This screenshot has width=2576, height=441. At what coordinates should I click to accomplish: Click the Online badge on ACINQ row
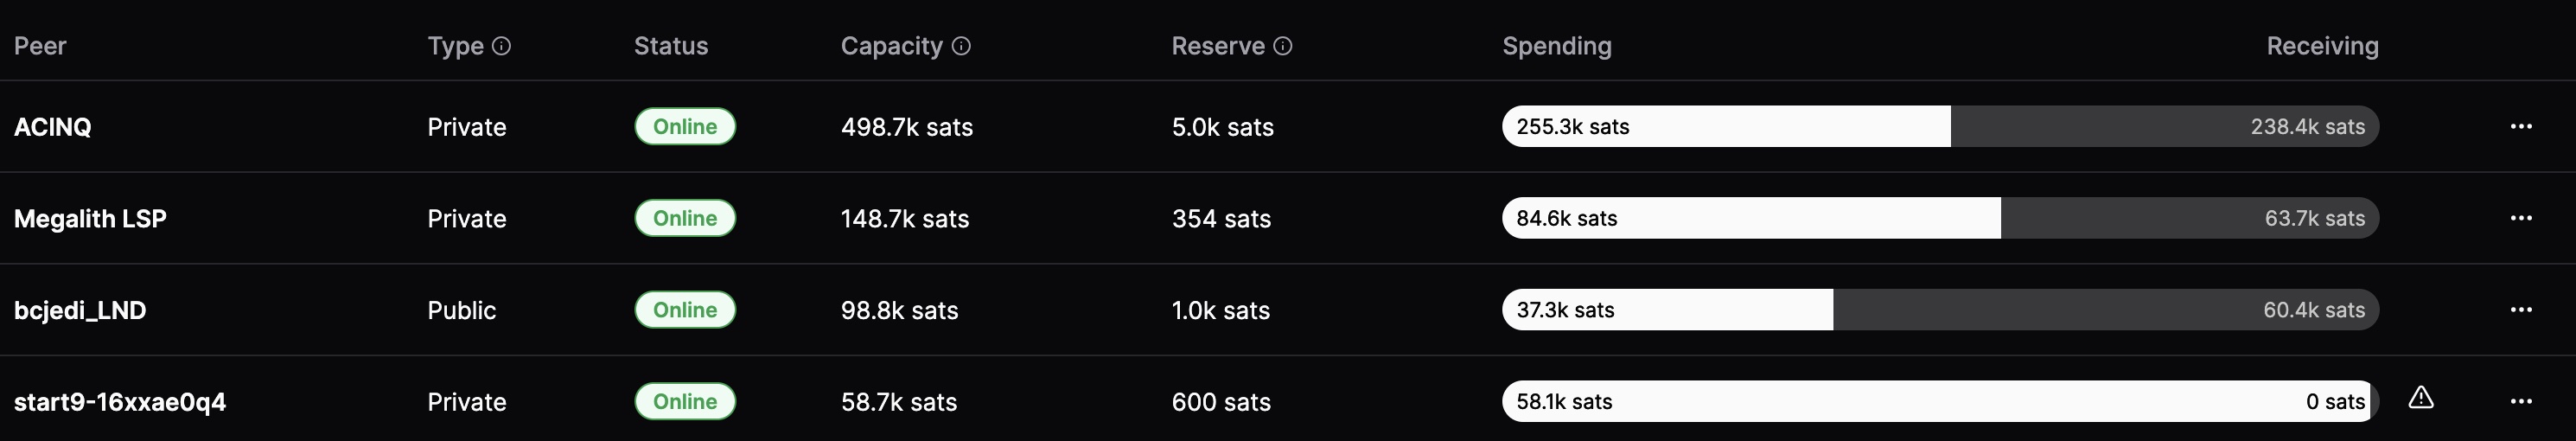(685, 126)
